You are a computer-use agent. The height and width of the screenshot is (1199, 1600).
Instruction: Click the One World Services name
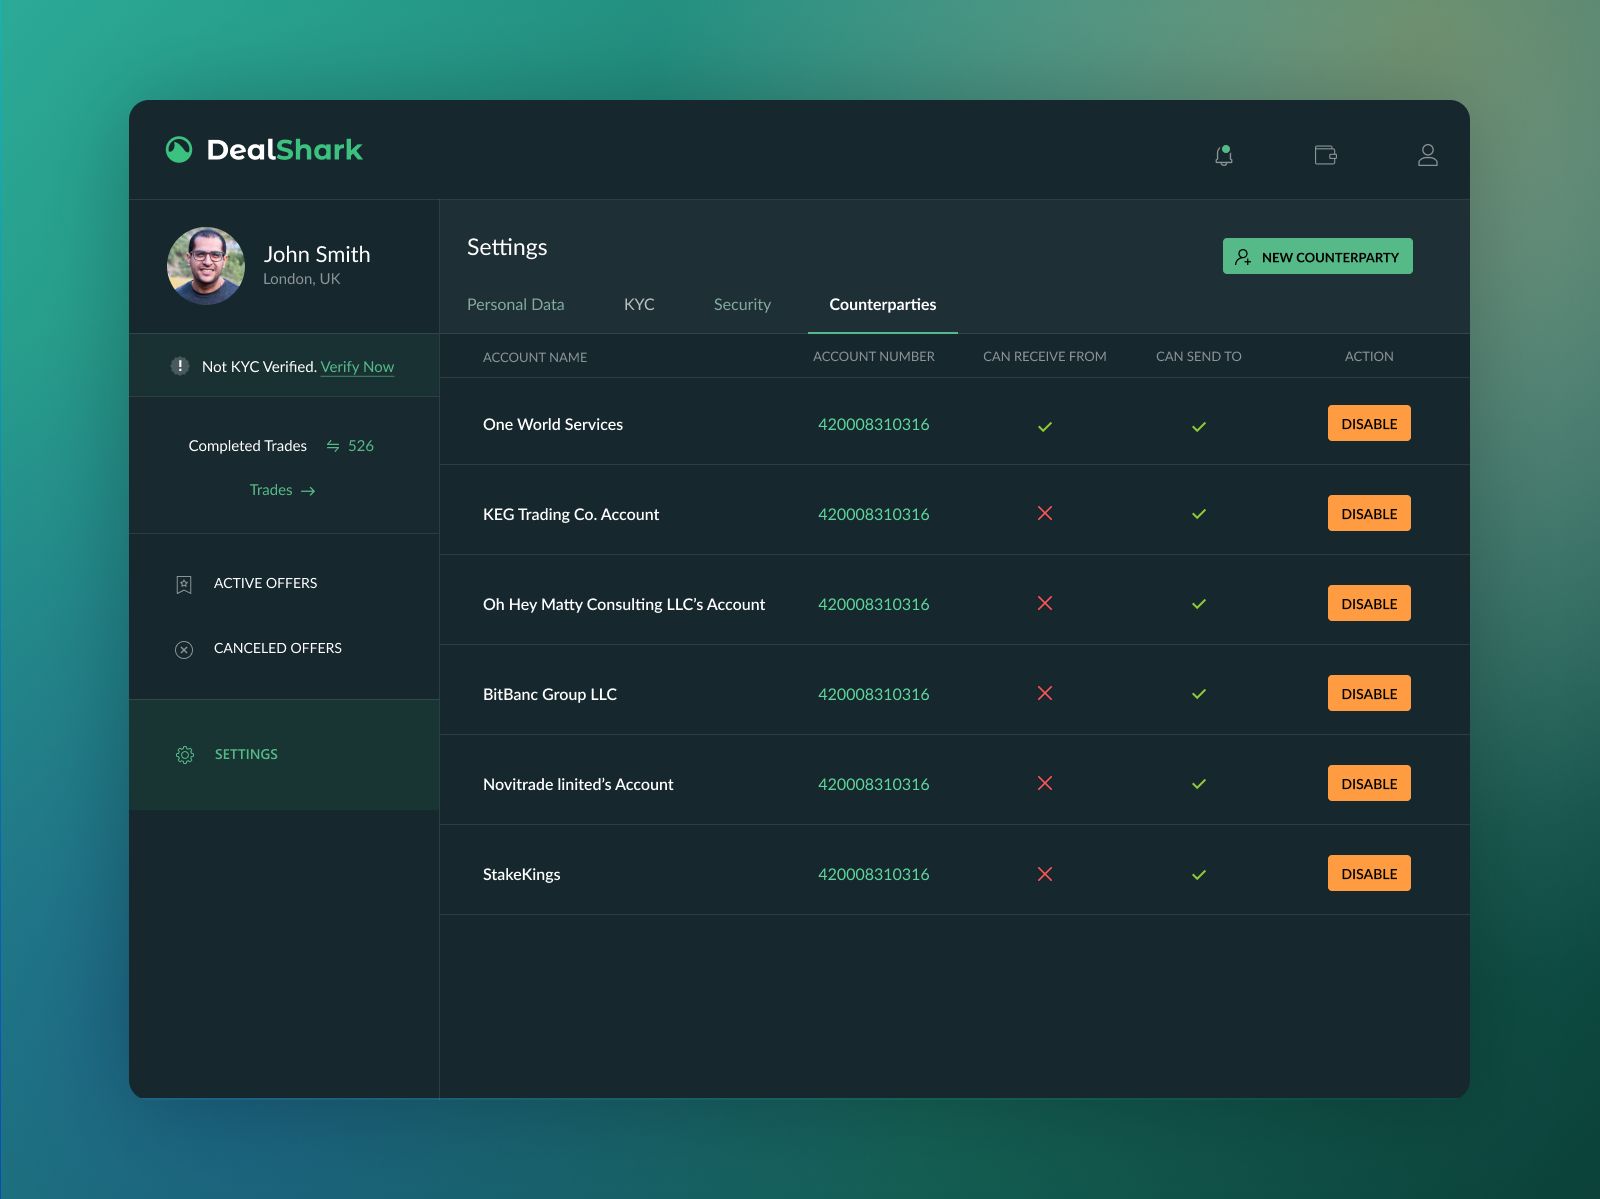(553, 424)
